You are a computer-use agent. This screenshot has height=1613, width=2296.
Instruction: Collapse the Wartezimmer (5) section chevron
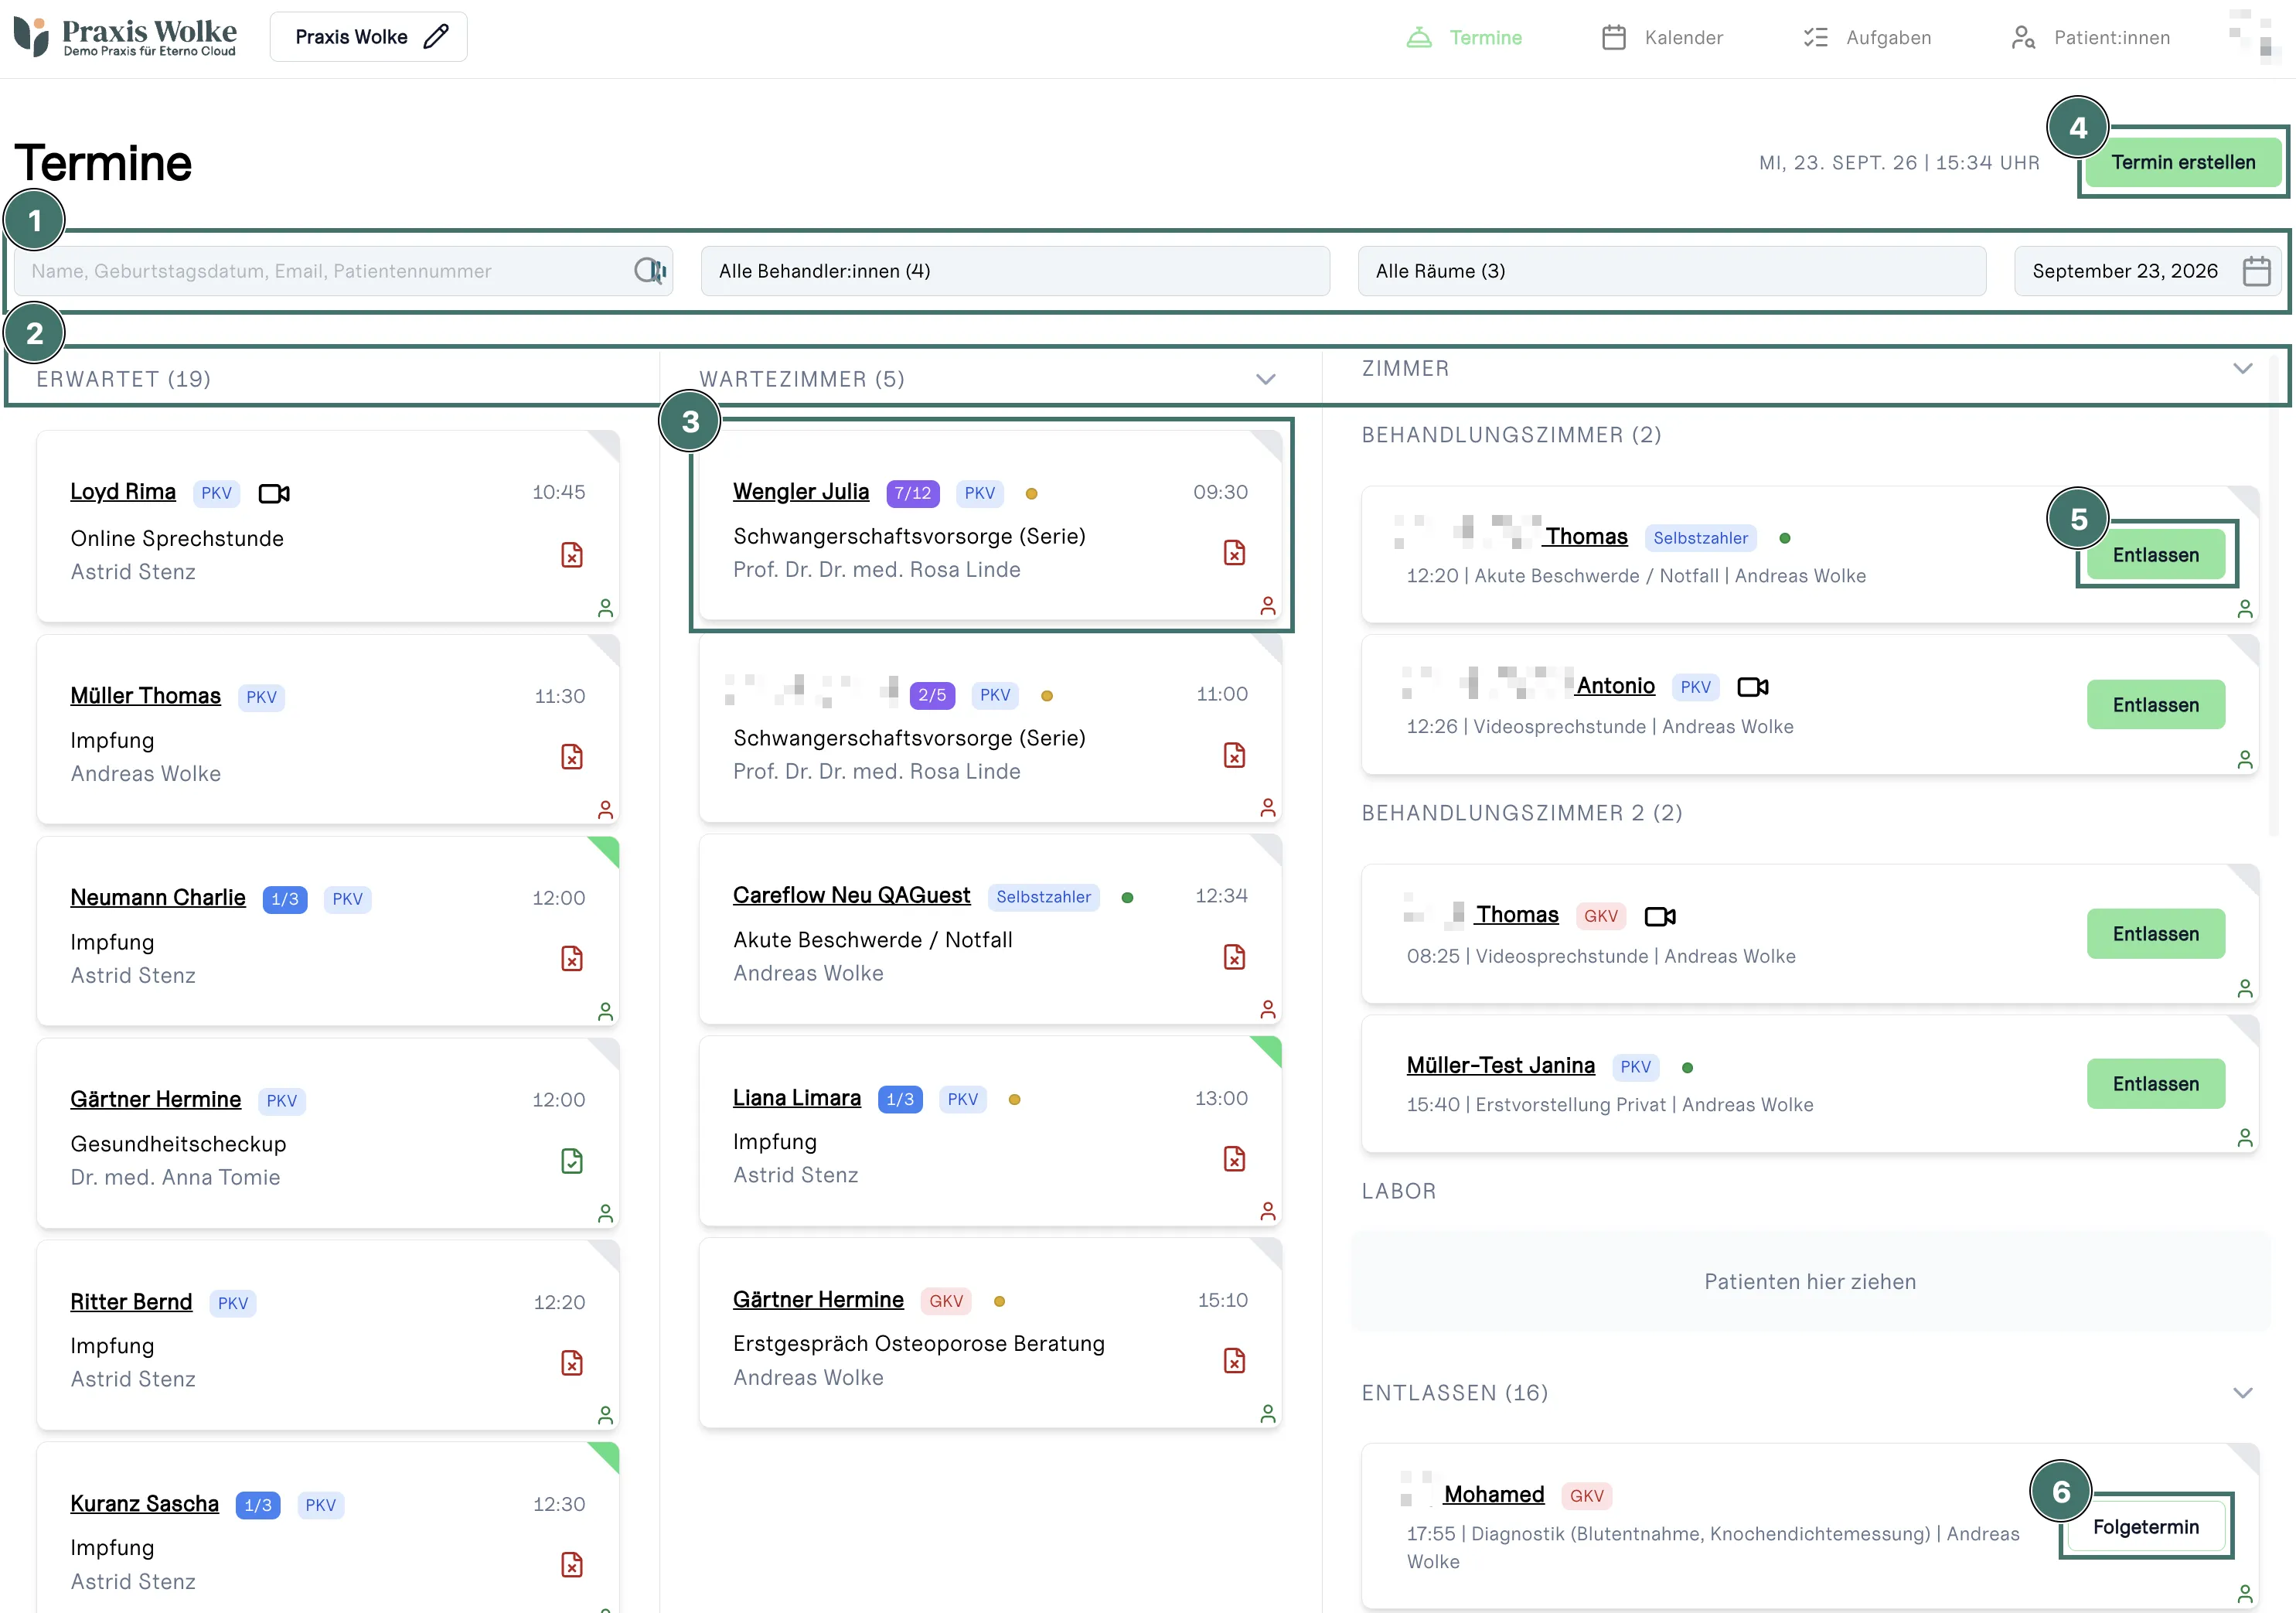click(1266, 380)
